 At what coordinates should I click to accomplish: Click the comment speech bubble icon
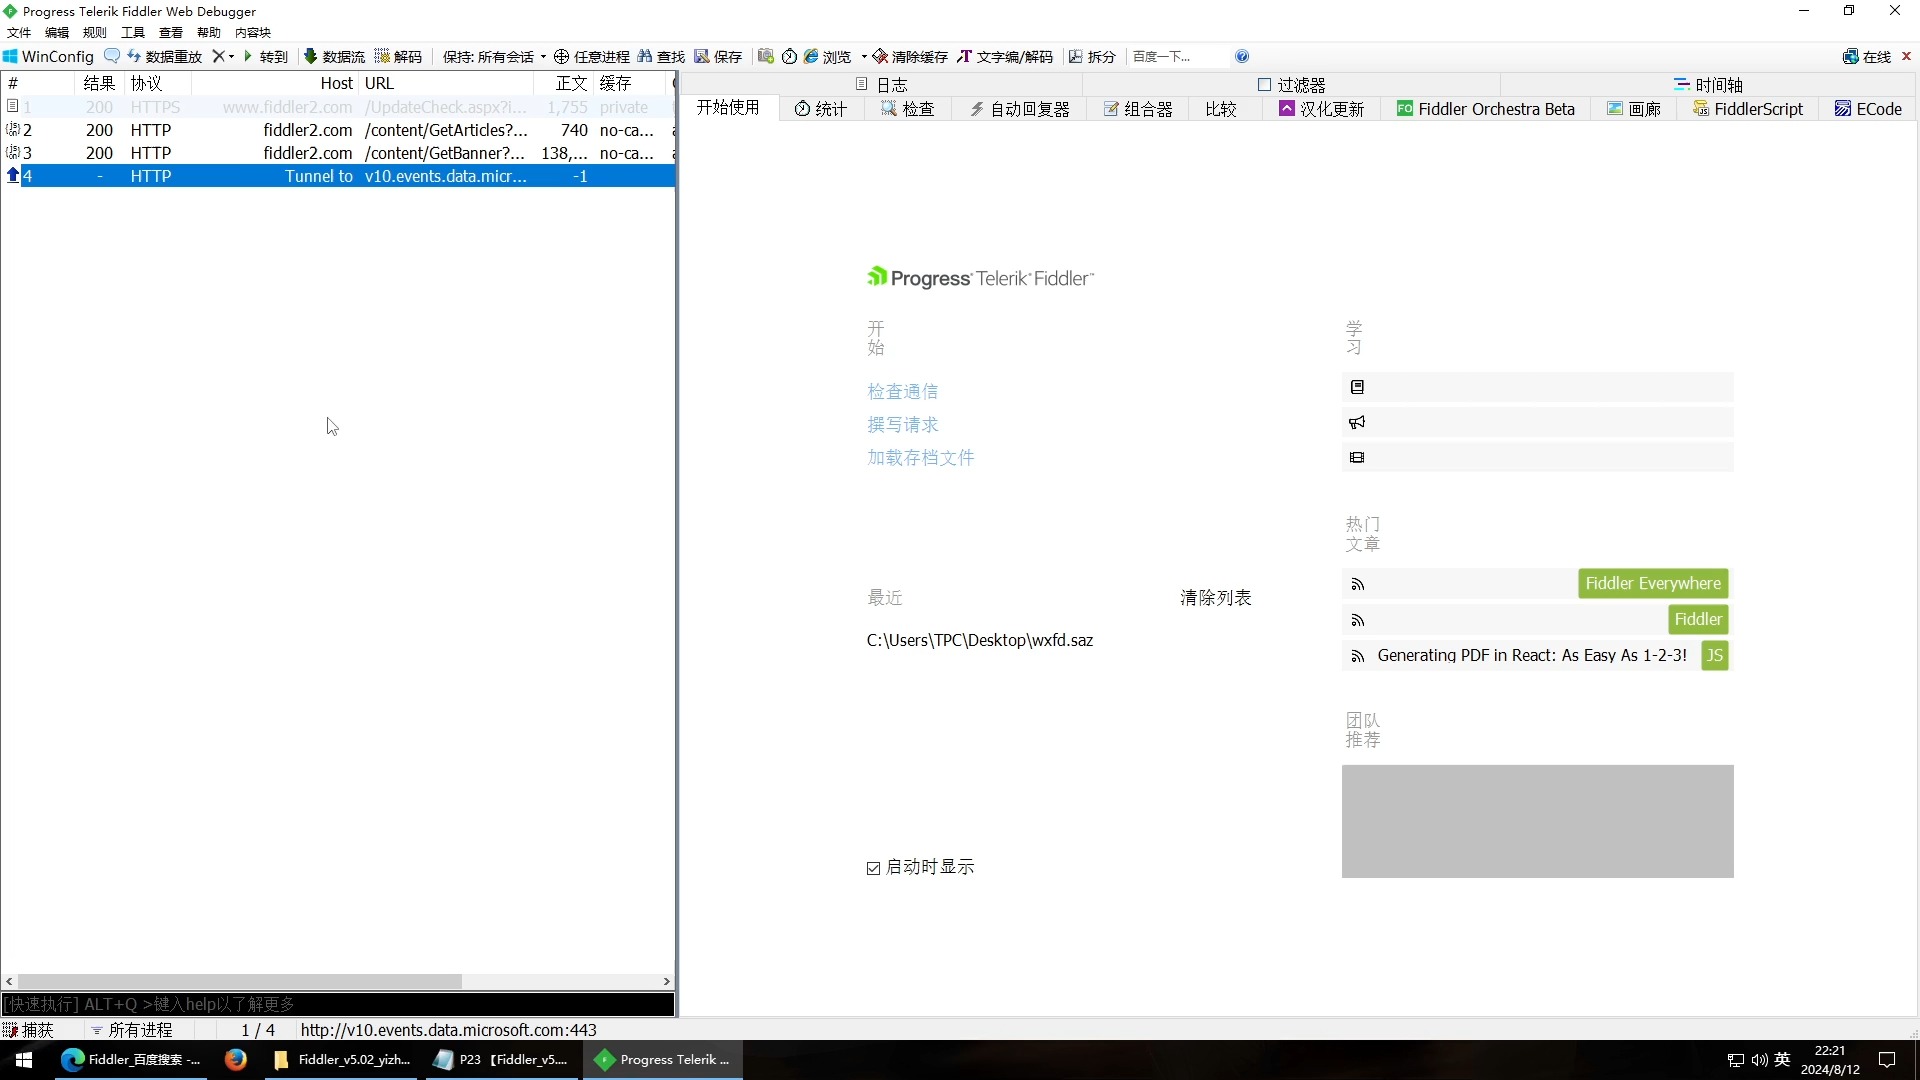[x=112, y=57]
